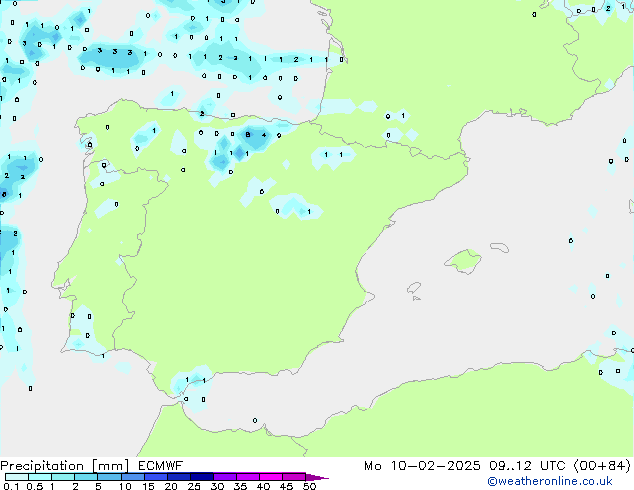This screenshot has width=634, height=490.
Task: Click the legend swatch between 15 and 20
Action: coord(156,477)
